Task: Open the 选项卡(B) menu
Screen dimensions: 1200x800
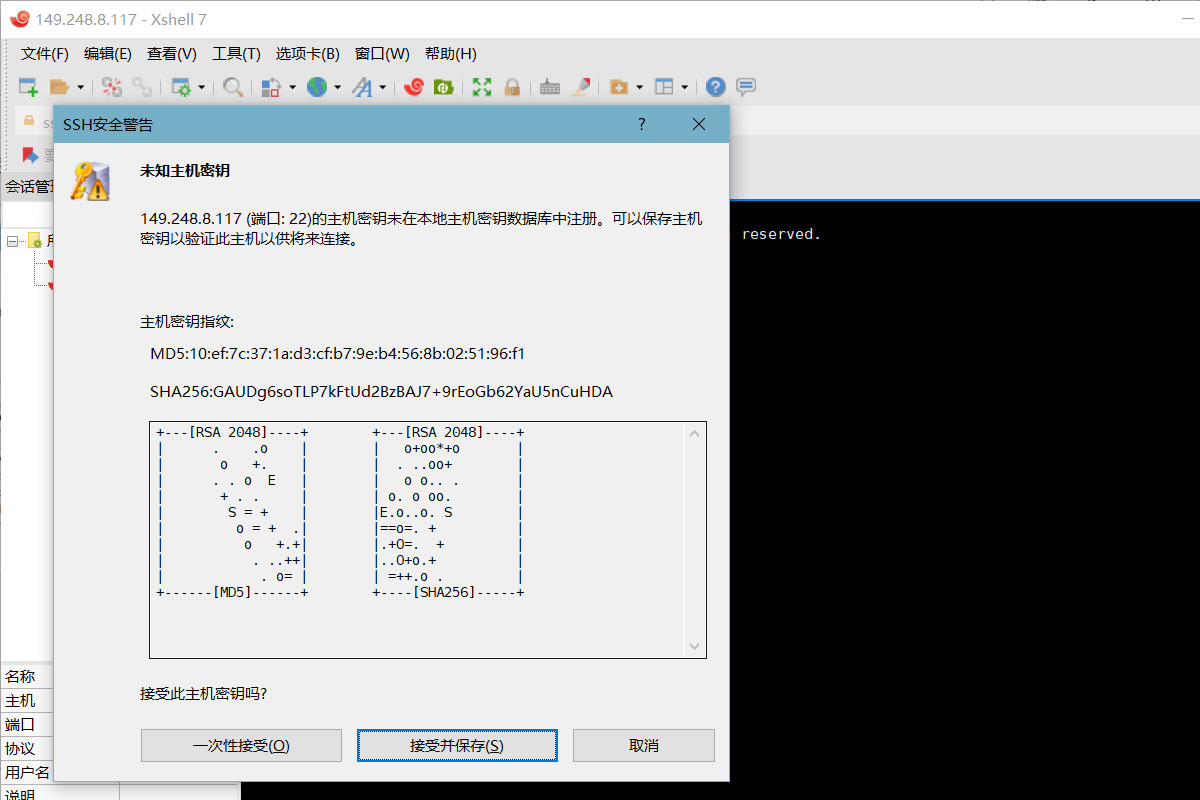Action: point(308,54)
